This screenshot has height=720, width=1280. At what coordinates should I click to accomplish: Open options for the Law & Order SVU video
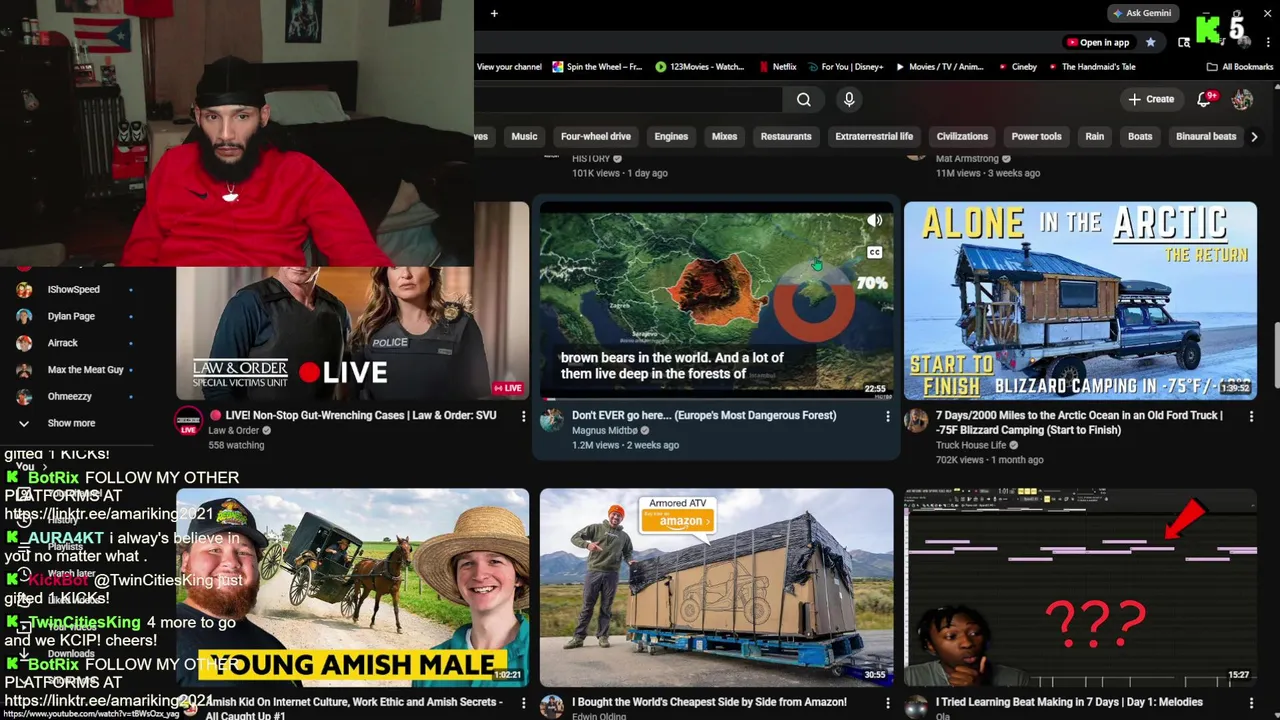point(523,416)
